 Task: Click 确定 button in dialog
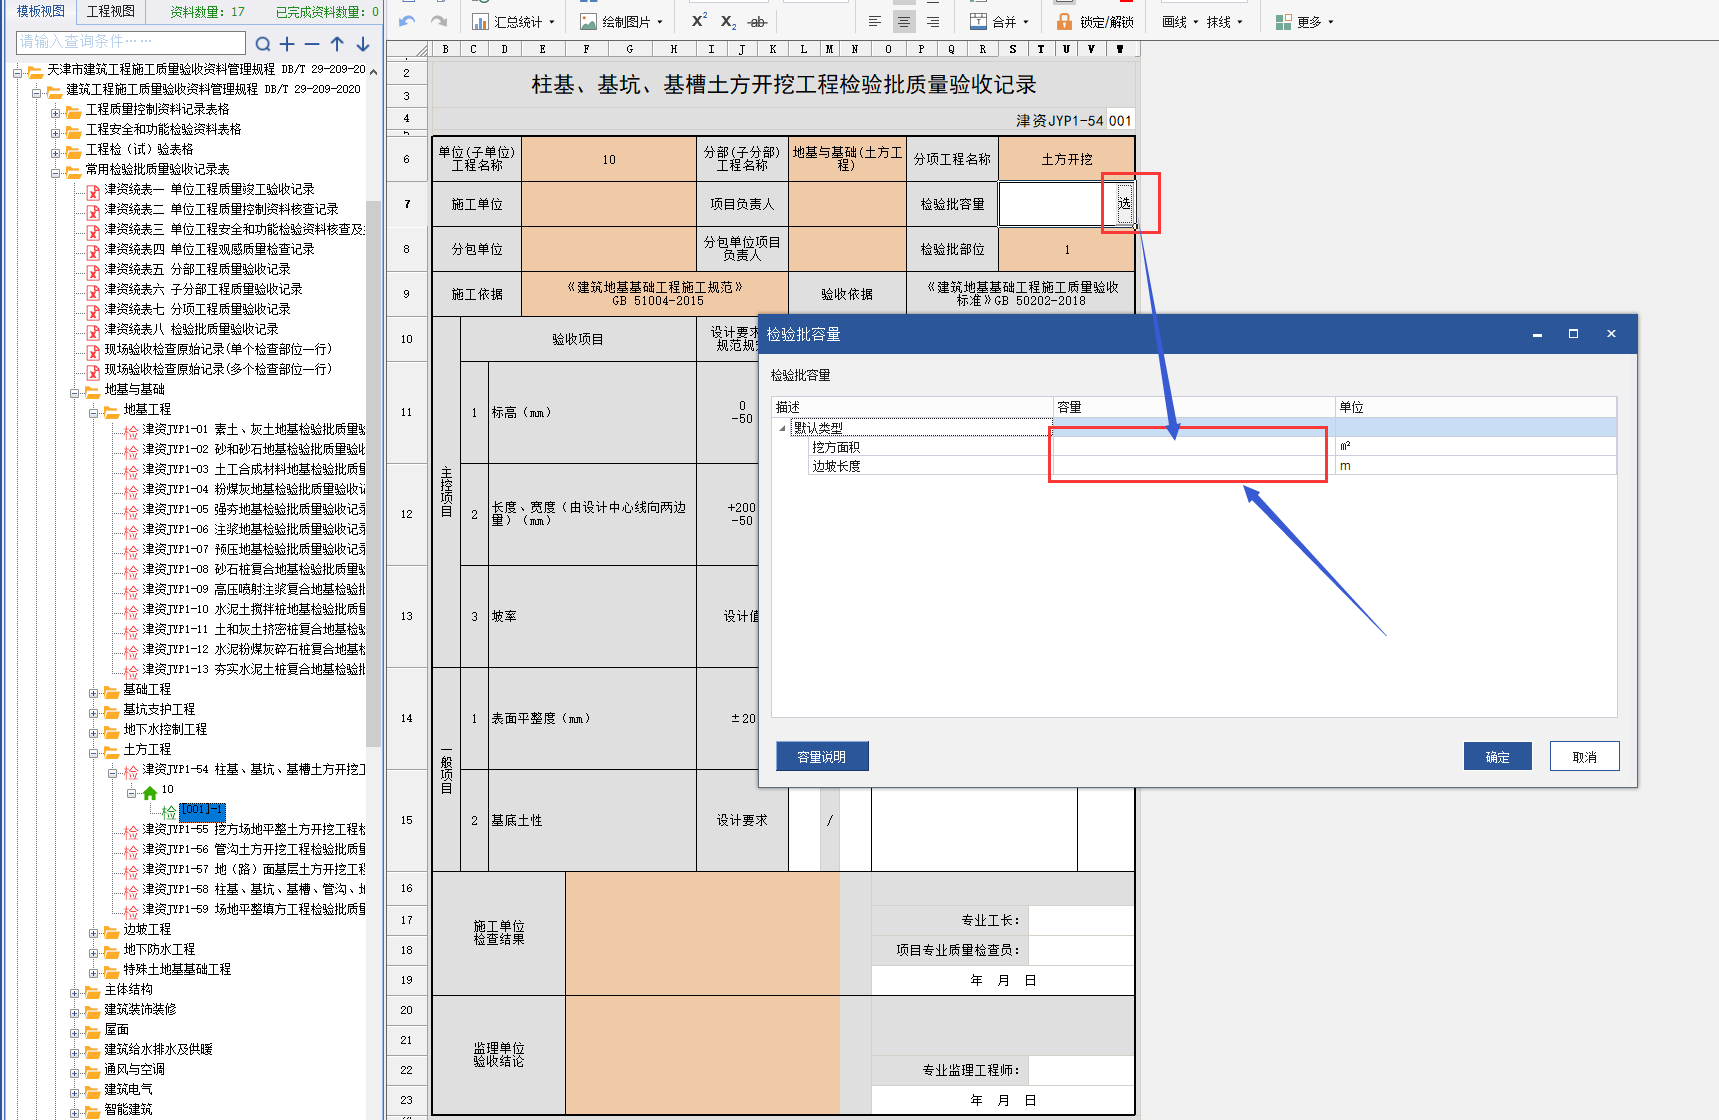pos(1497,757)
